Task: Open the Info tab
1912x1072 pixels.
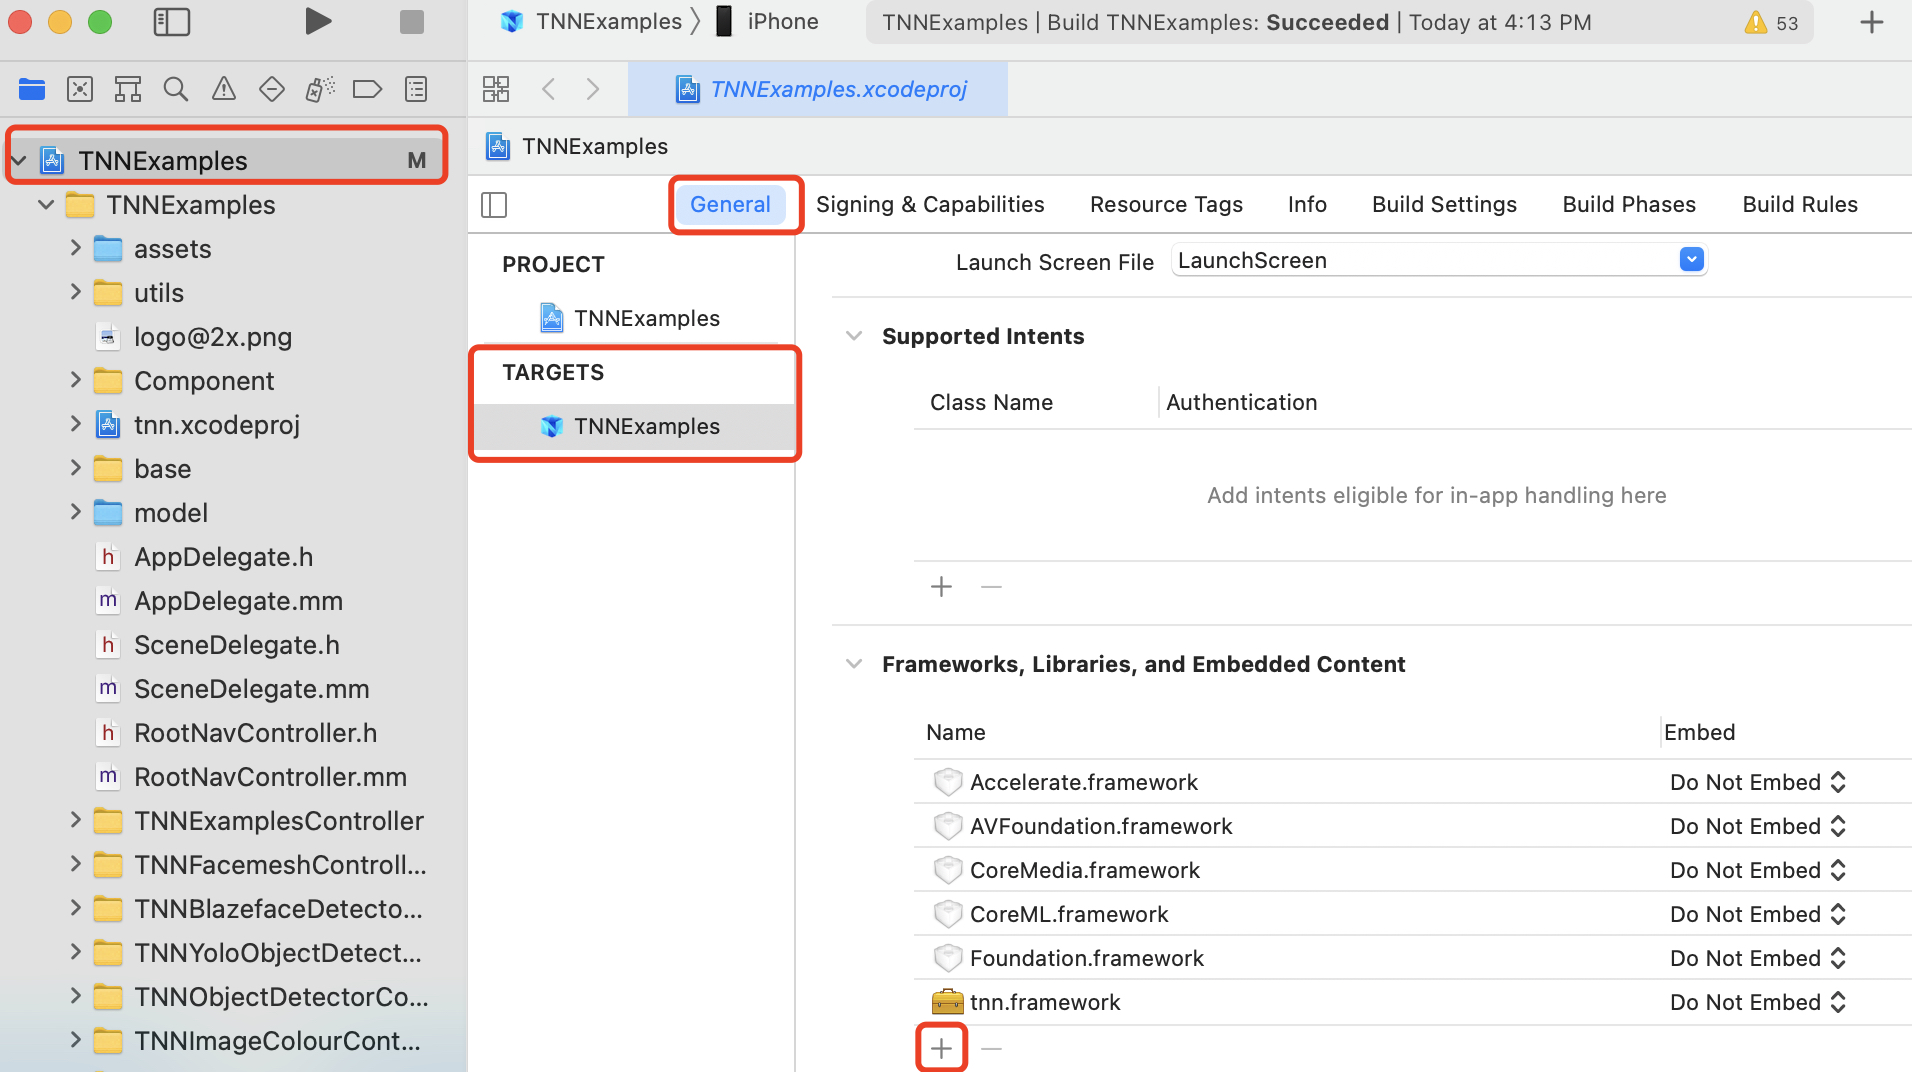Action: 1307,205
